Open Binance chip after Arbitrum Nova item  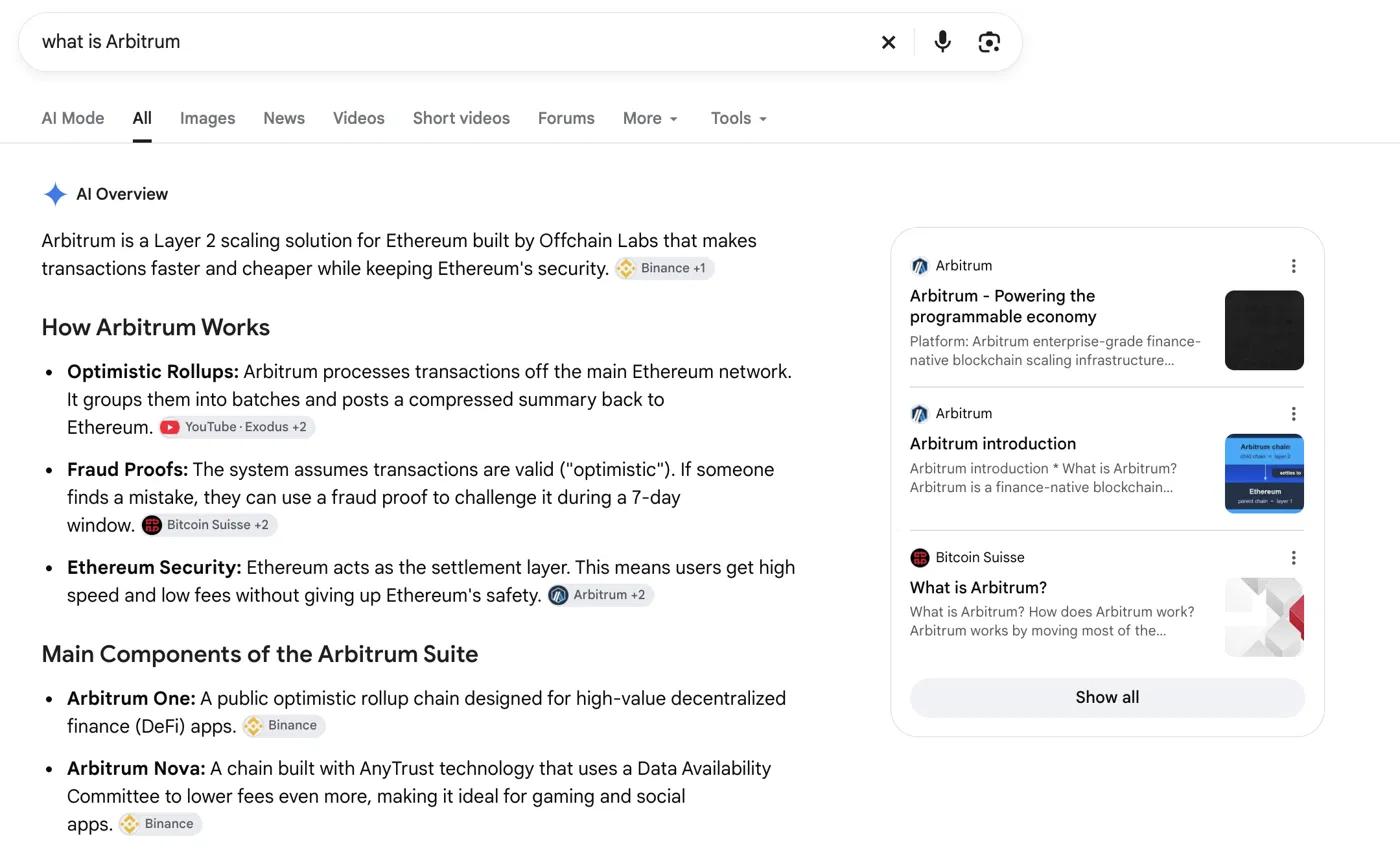[x=160, y=824]
